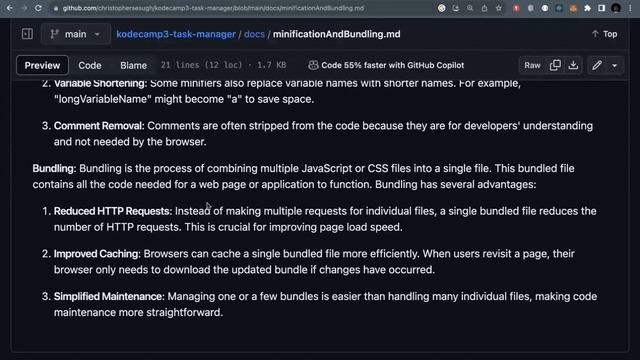Click the 'Variable Shortening:' text
The image size is (640, 360).
click(100, 83)
